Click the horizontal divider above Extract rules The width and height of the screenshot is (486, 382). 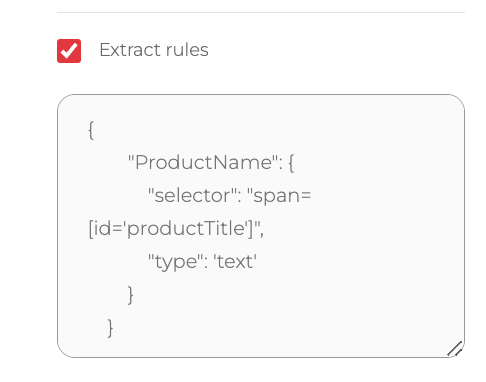261,12
